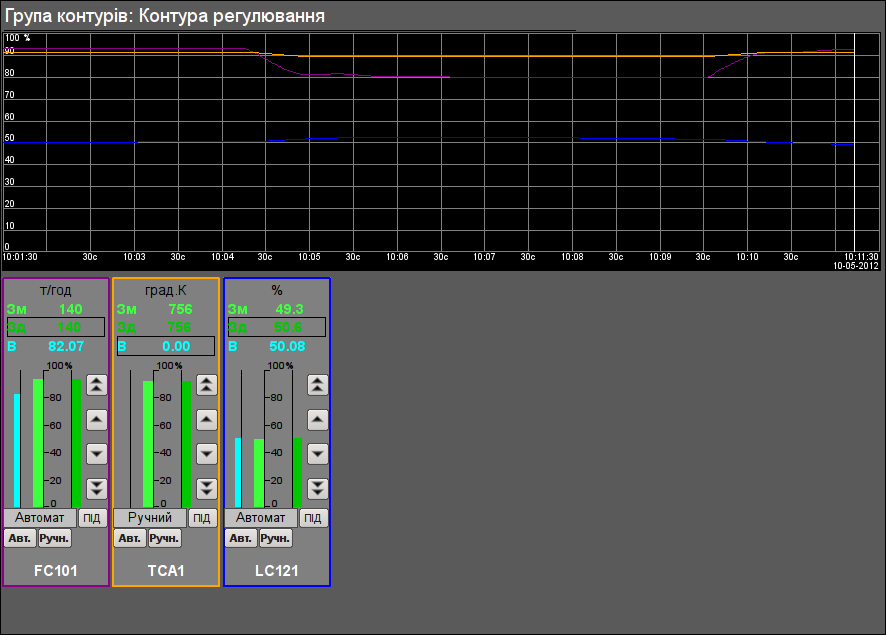Viewport: 886px width, 635px height.
Task: Click the т/год units label
Action: point(55,290)
